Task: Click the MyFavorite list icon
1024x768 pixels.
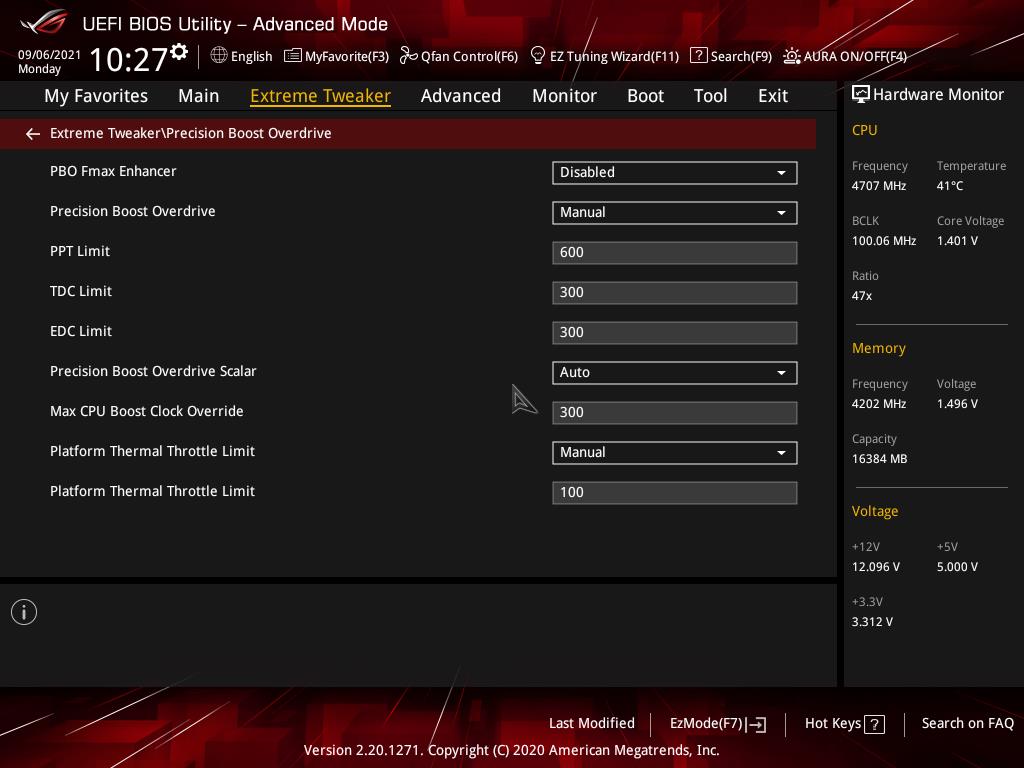Action: tap(293, 56)
